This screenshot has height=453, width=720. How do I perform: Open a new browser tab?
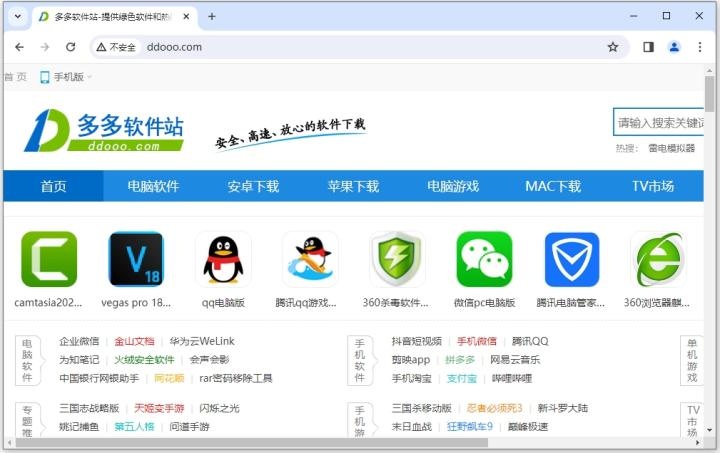point(212,17)
